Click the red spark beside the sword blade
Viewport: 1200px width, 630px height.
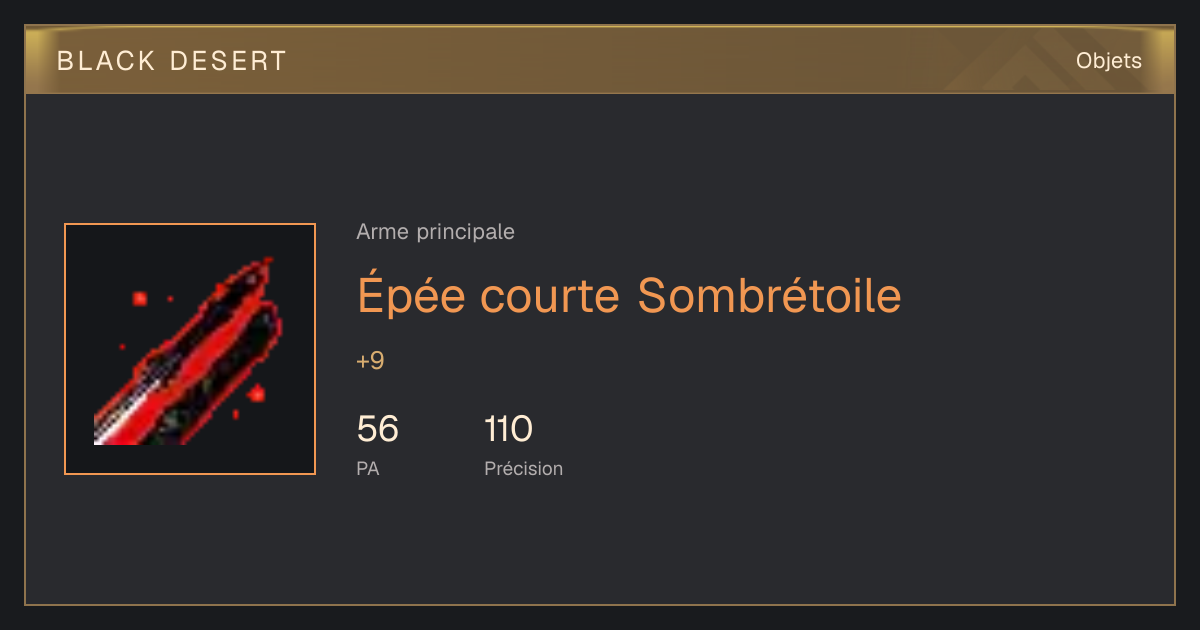tap(256, 393)
